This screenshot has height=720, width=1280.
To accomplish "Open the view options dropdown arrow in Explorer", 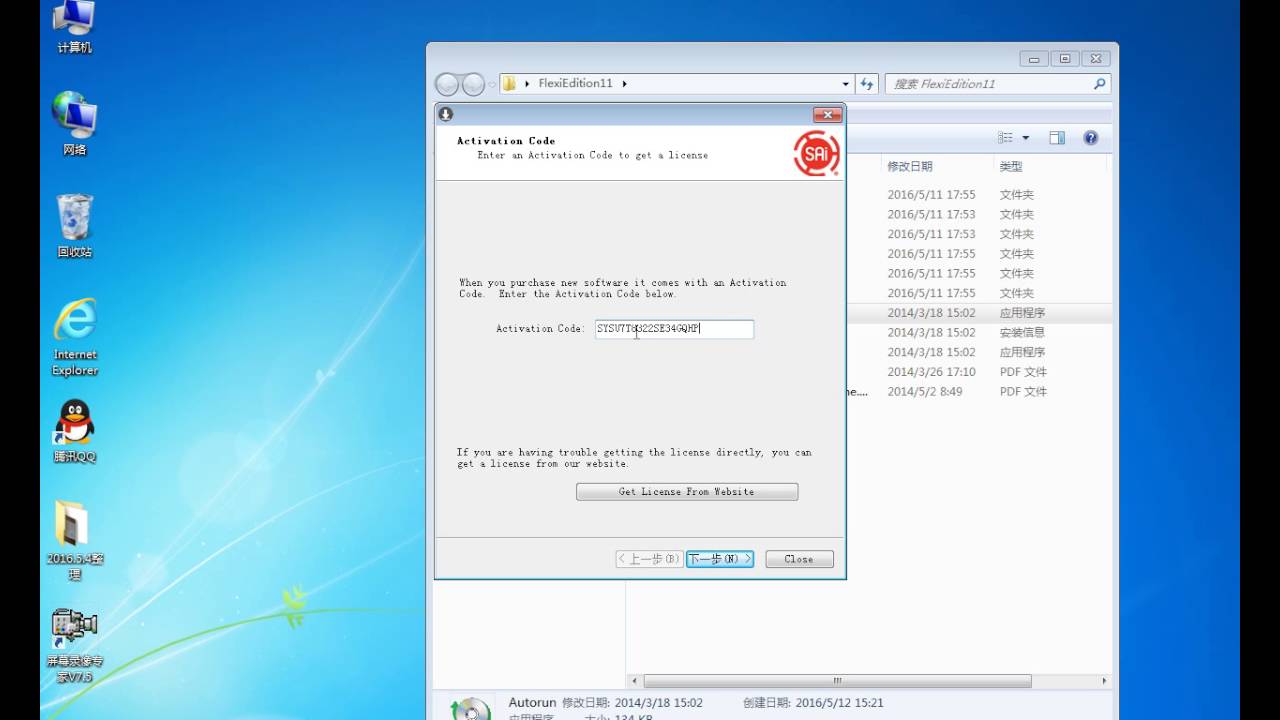I will tap(1025, 138).
